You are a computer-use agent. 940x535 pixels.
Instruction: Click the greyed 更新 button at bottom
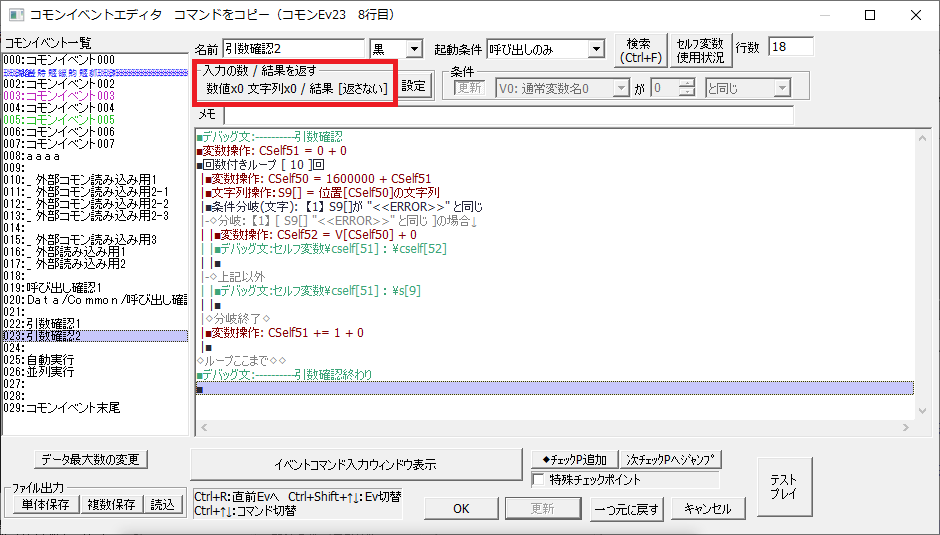tap(543, 509)
